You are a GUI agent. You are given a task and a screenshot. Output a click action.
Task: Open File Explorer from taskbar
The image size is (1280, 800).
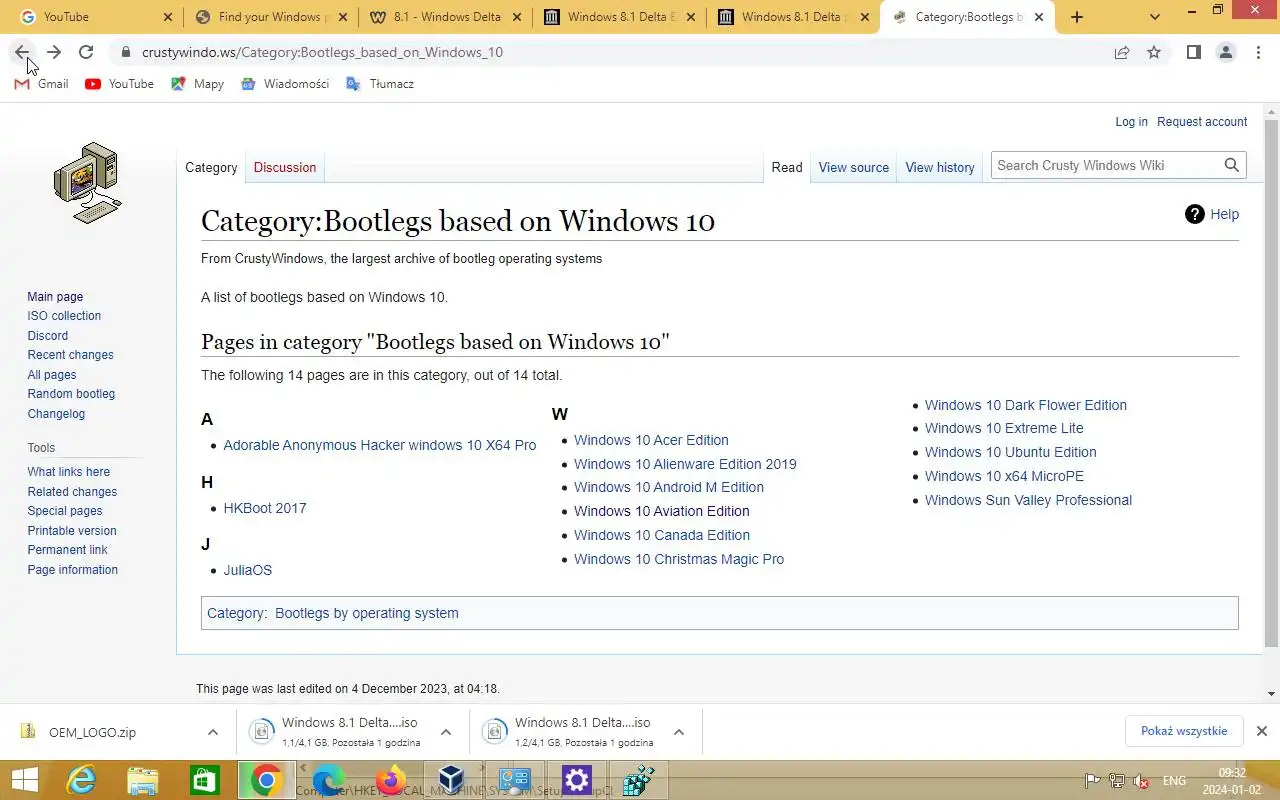(143, 781)
